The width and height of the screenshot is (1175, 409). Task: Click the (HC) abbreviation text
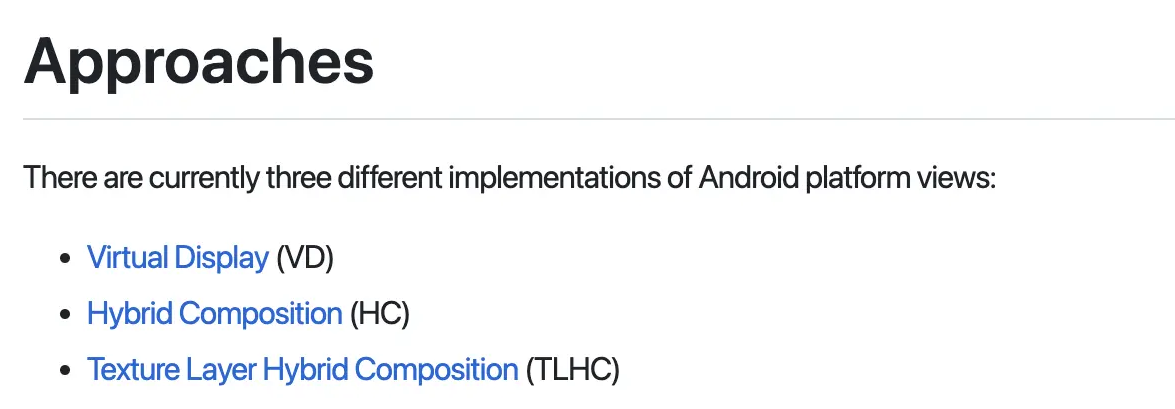pyautogui.click(x=380, y=314)
